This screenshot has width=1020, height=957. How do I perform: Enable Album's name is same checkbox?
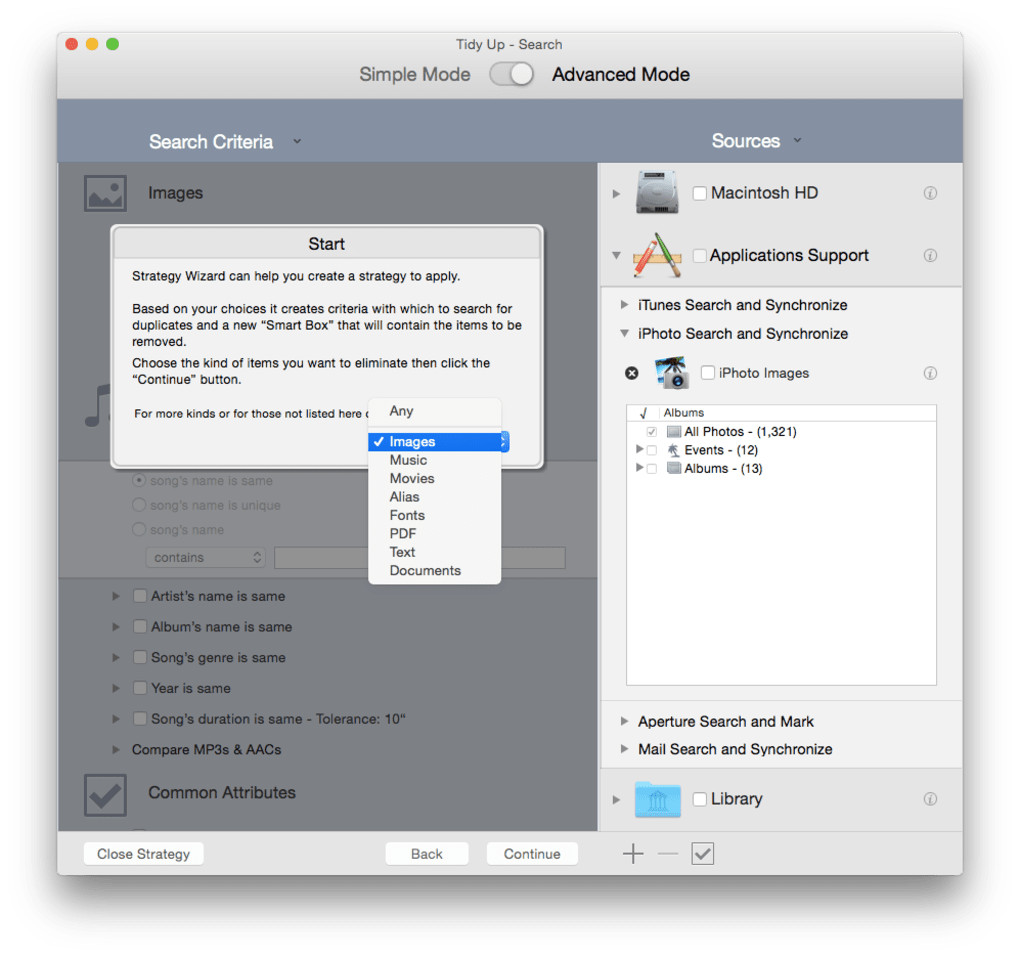point(139,627)
